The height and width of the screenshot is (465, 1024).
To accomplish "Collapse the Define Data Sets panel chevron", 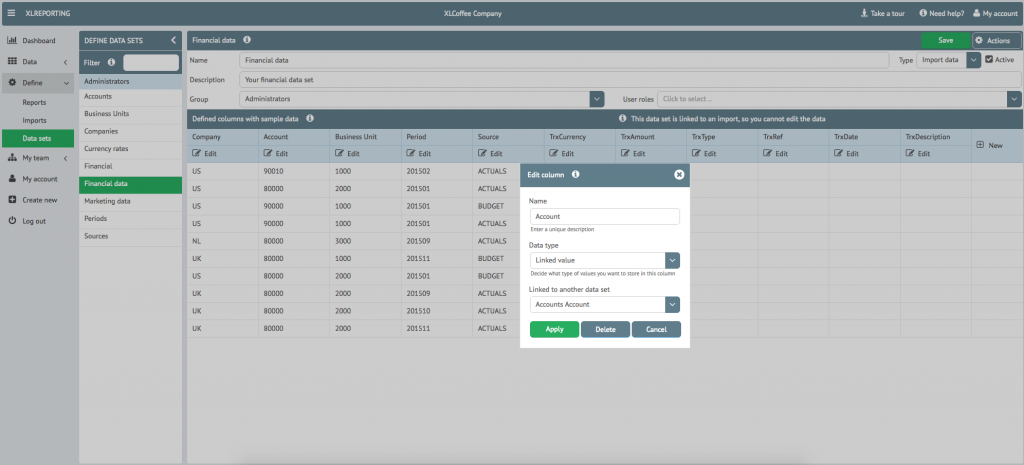I will click(x=173, y=40).
